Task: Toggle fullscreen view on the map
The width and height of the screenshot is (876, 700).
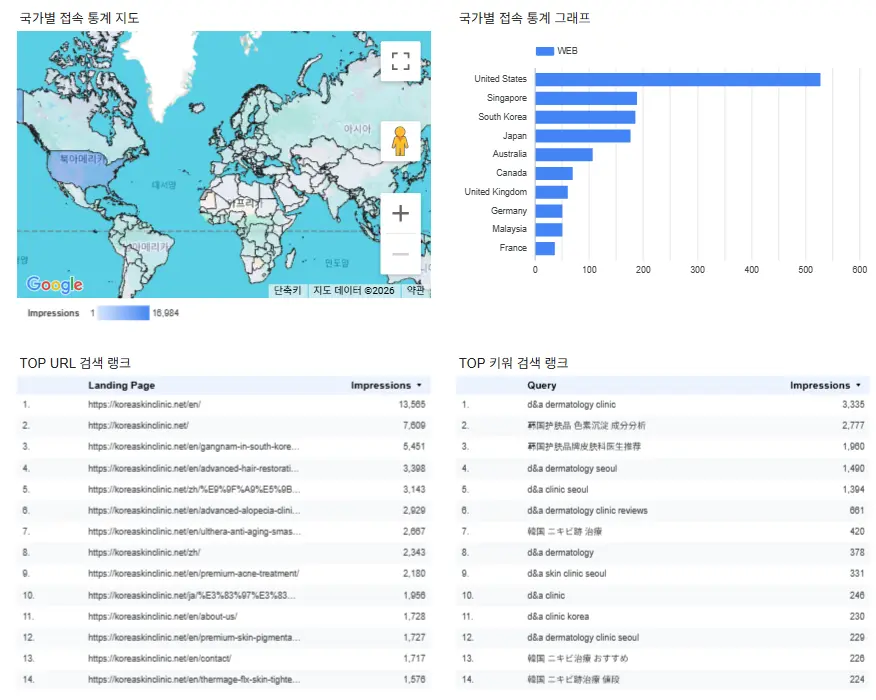Action: [x=400, y=61]
